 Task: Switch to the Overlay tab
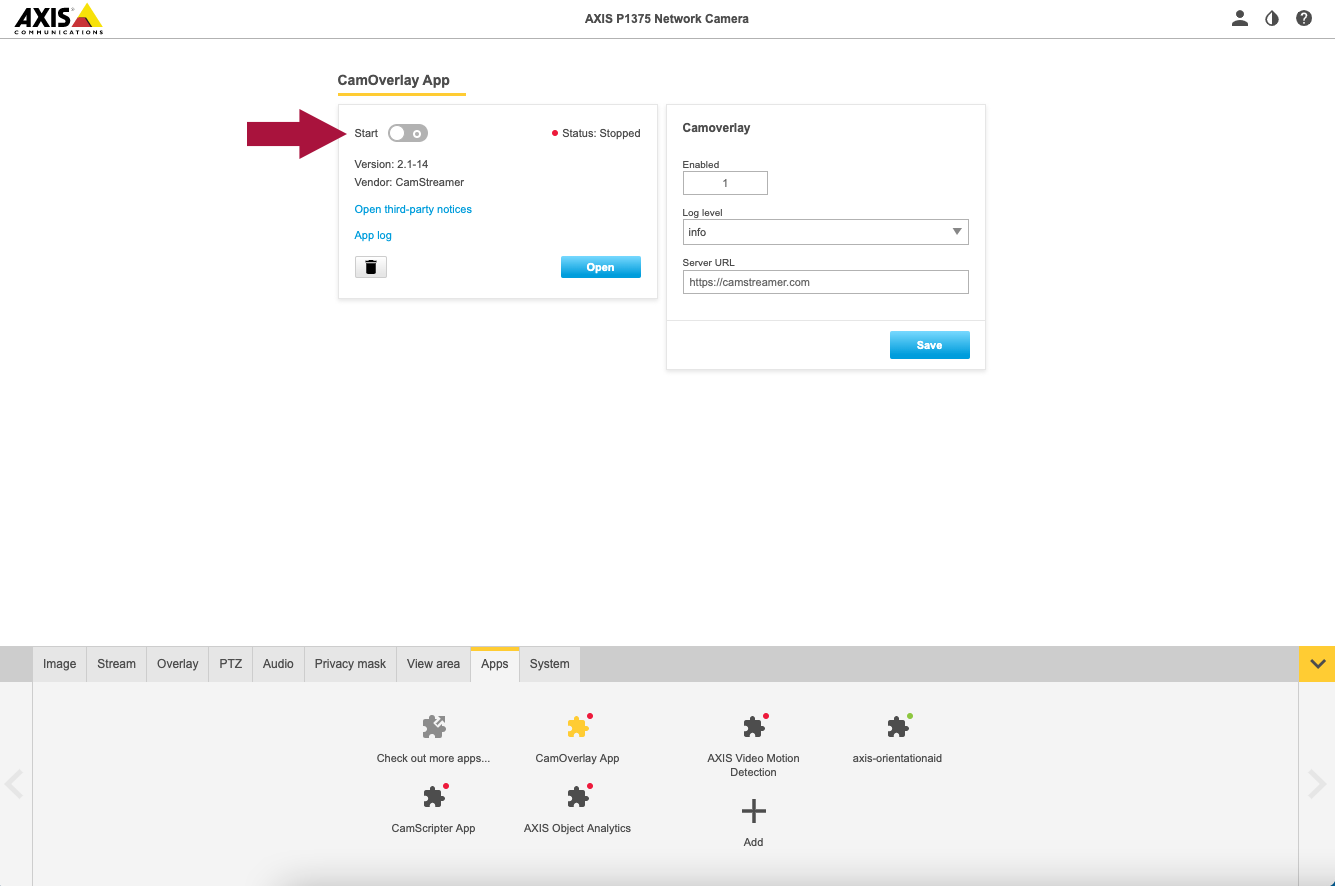[x=178, y=664]
